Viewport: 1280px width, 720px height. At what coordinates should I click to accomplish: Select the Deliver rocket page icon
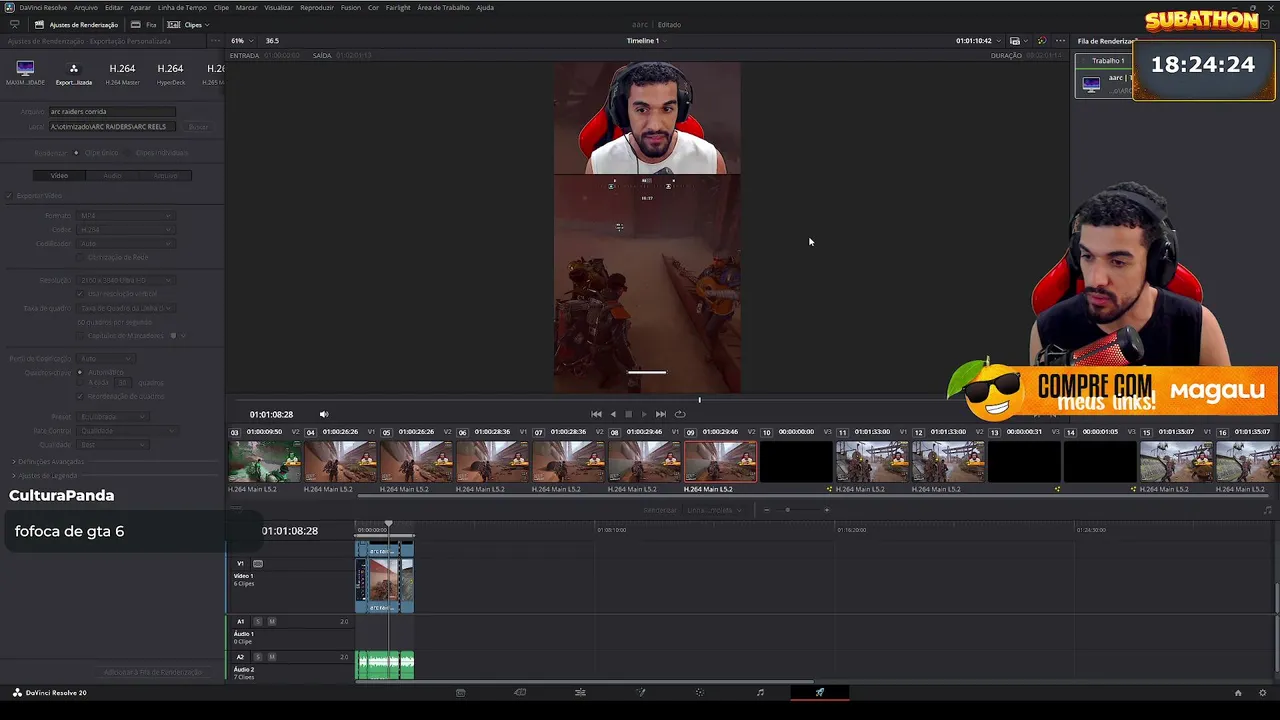point(820,692)
